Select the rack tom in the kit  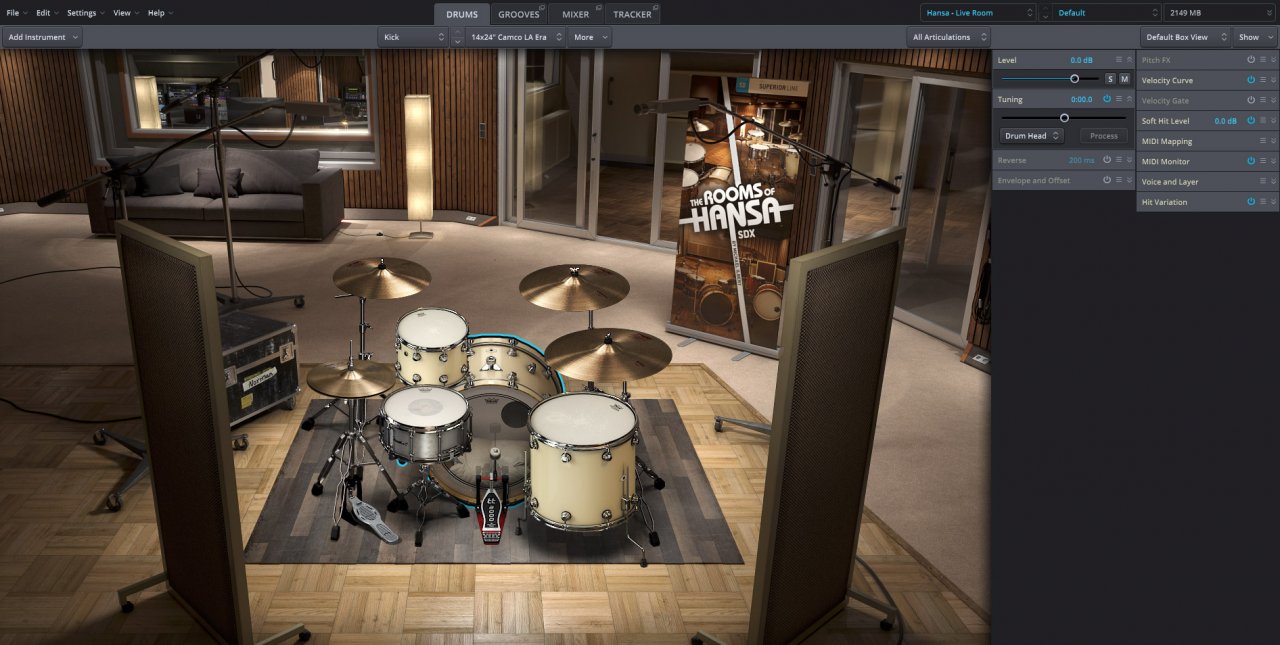(432, 346)
